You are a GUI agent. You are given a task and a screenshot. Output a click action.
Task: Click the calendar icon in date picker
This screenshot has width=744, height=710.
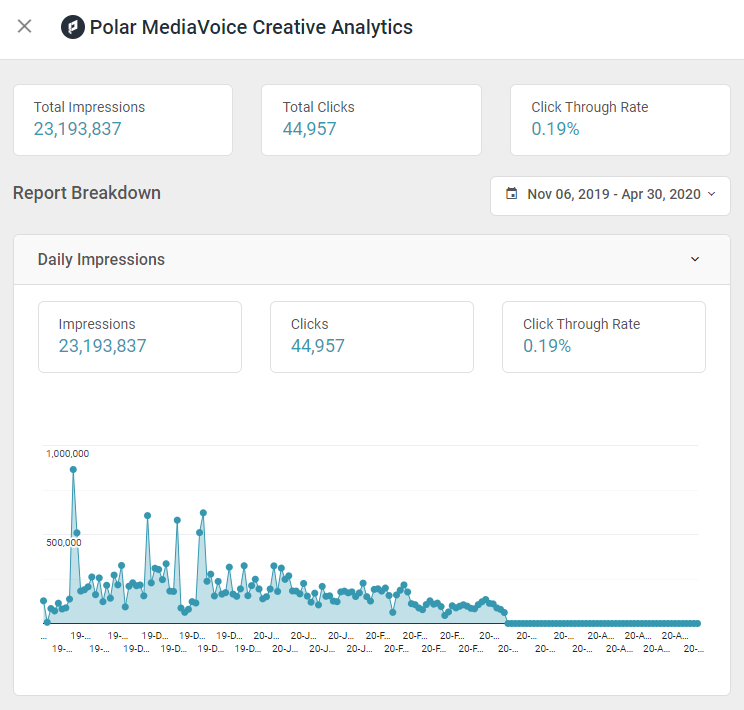512,194
